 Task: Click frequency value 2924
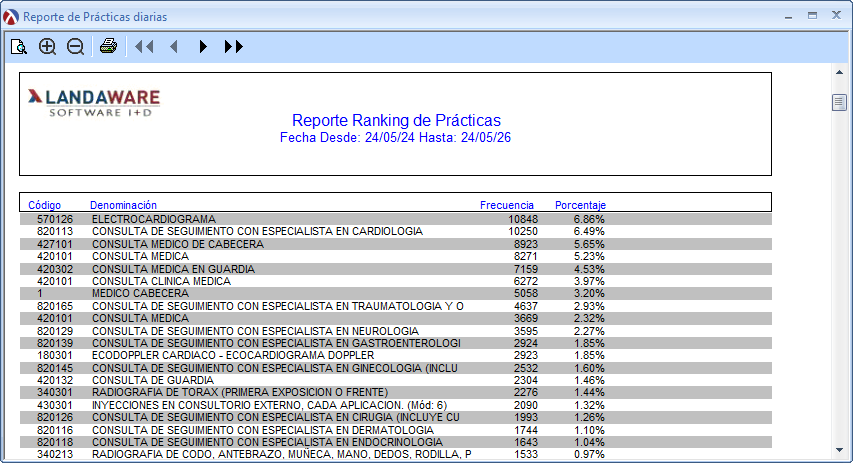tap(526, 343)
